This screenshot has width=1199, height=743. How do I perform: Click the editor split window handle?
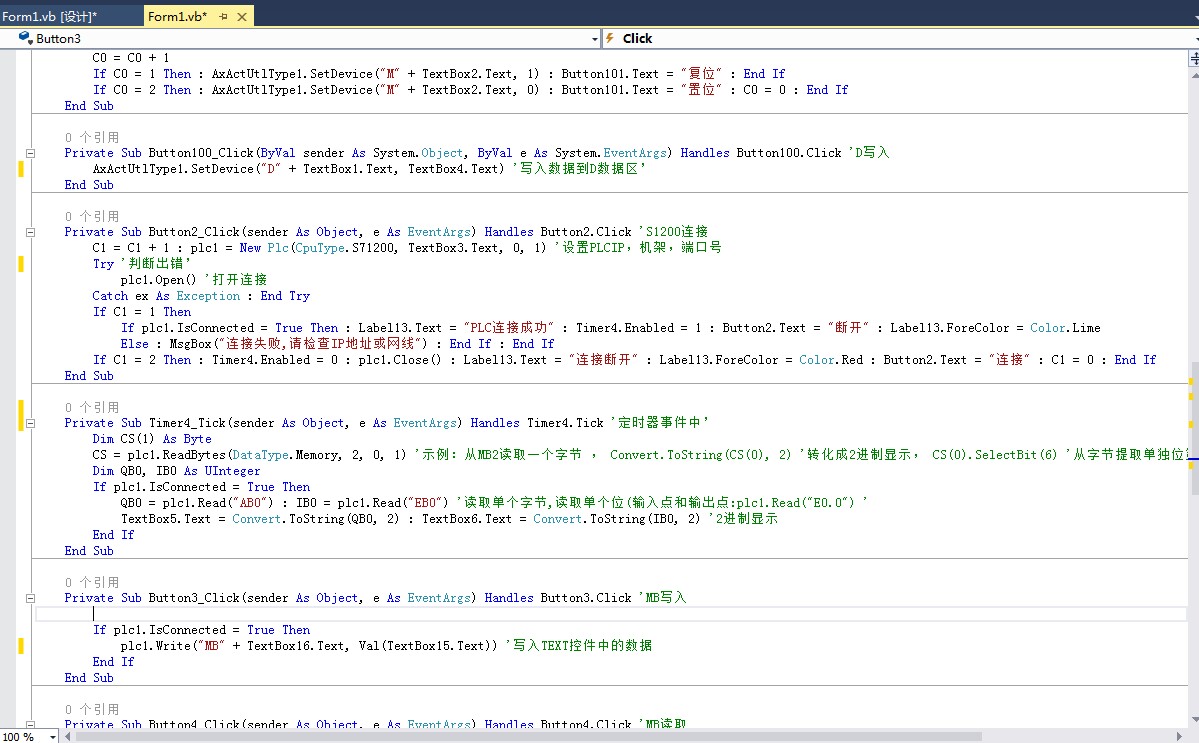tap(1194, 58)
